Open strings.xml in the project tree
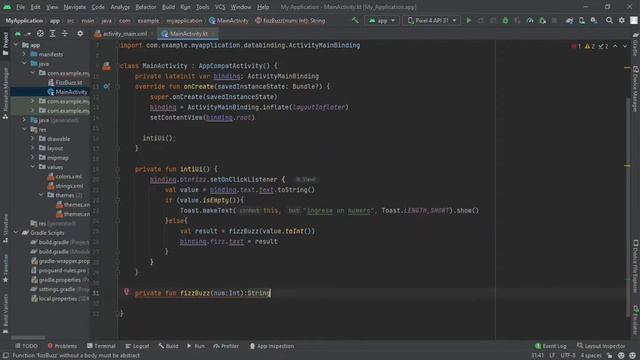This screenshot has height=360, width=640. (65, 186)
